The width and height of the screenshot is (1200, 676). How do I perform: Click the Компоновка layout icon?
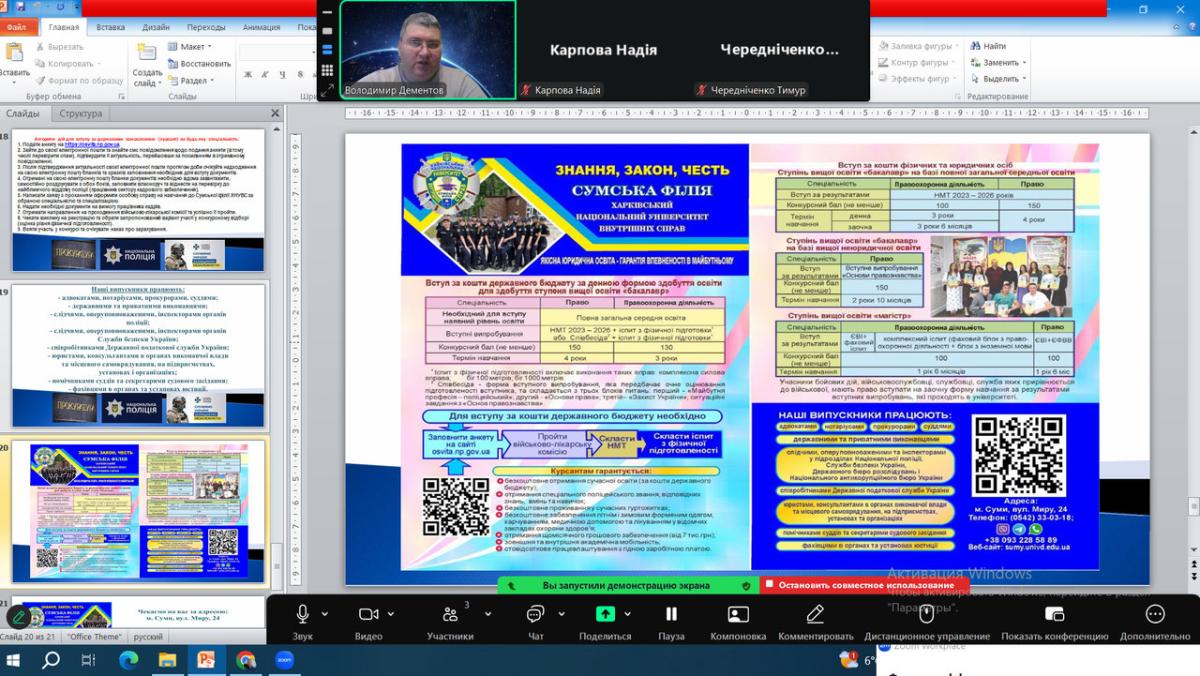738,614
